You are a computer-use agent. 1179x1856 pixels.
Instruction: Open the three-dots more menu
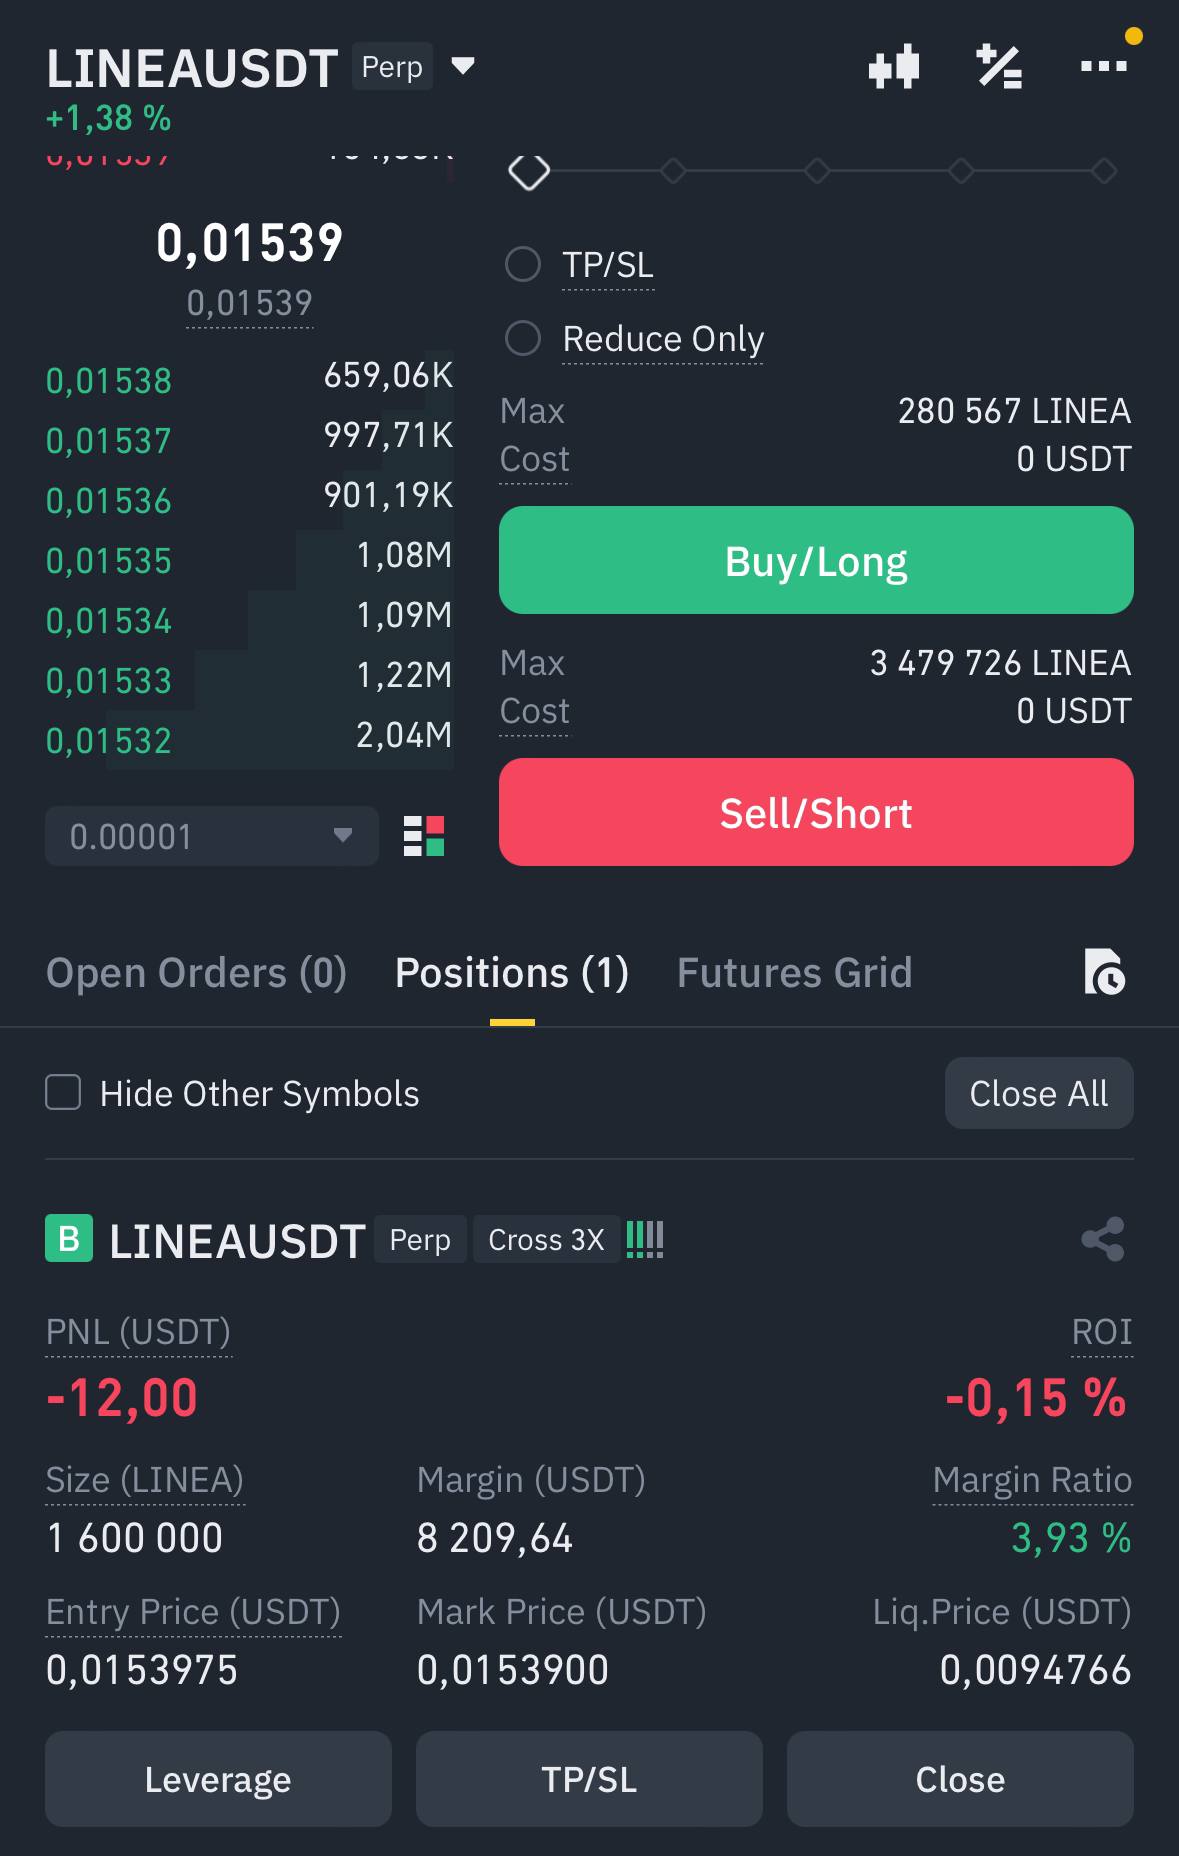[x=1104, y=67]
